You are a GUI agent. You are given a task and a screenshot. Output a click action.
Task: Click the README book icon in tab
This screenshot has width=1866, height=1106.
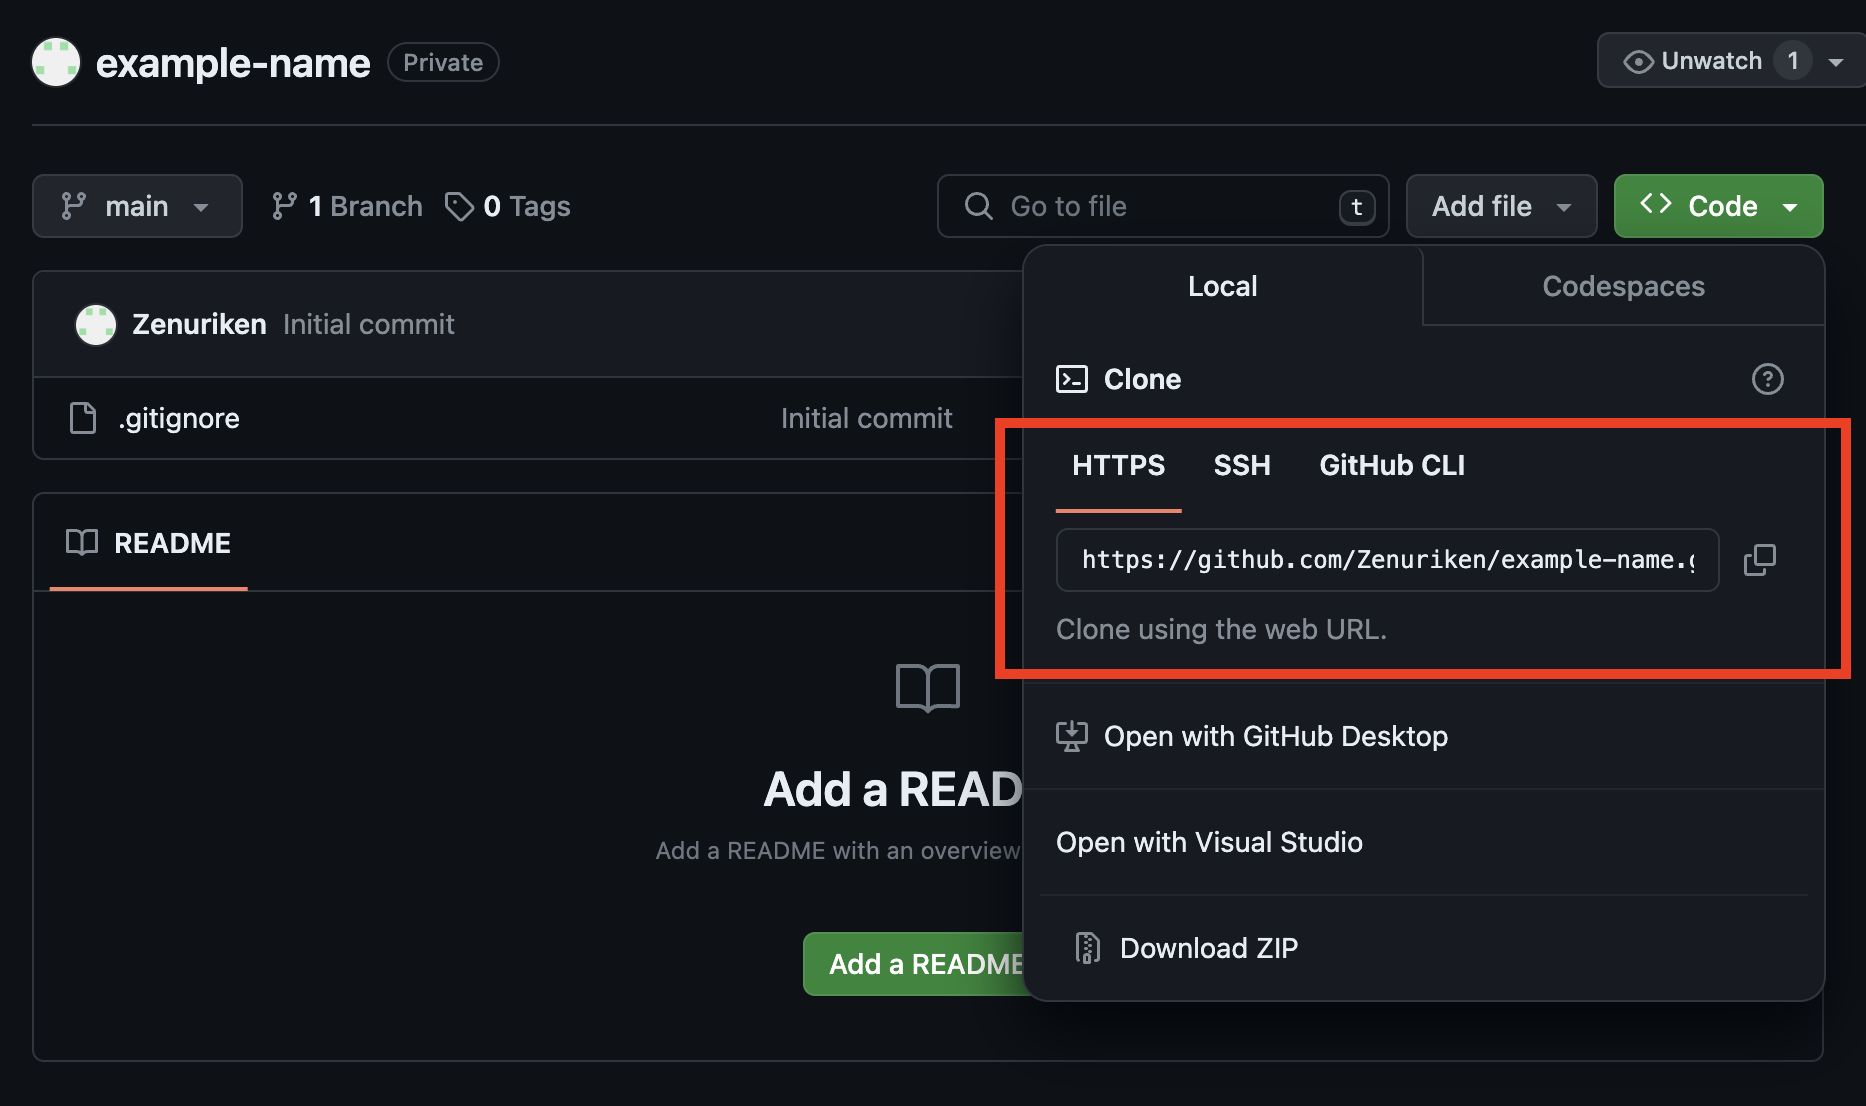point(82,542)
